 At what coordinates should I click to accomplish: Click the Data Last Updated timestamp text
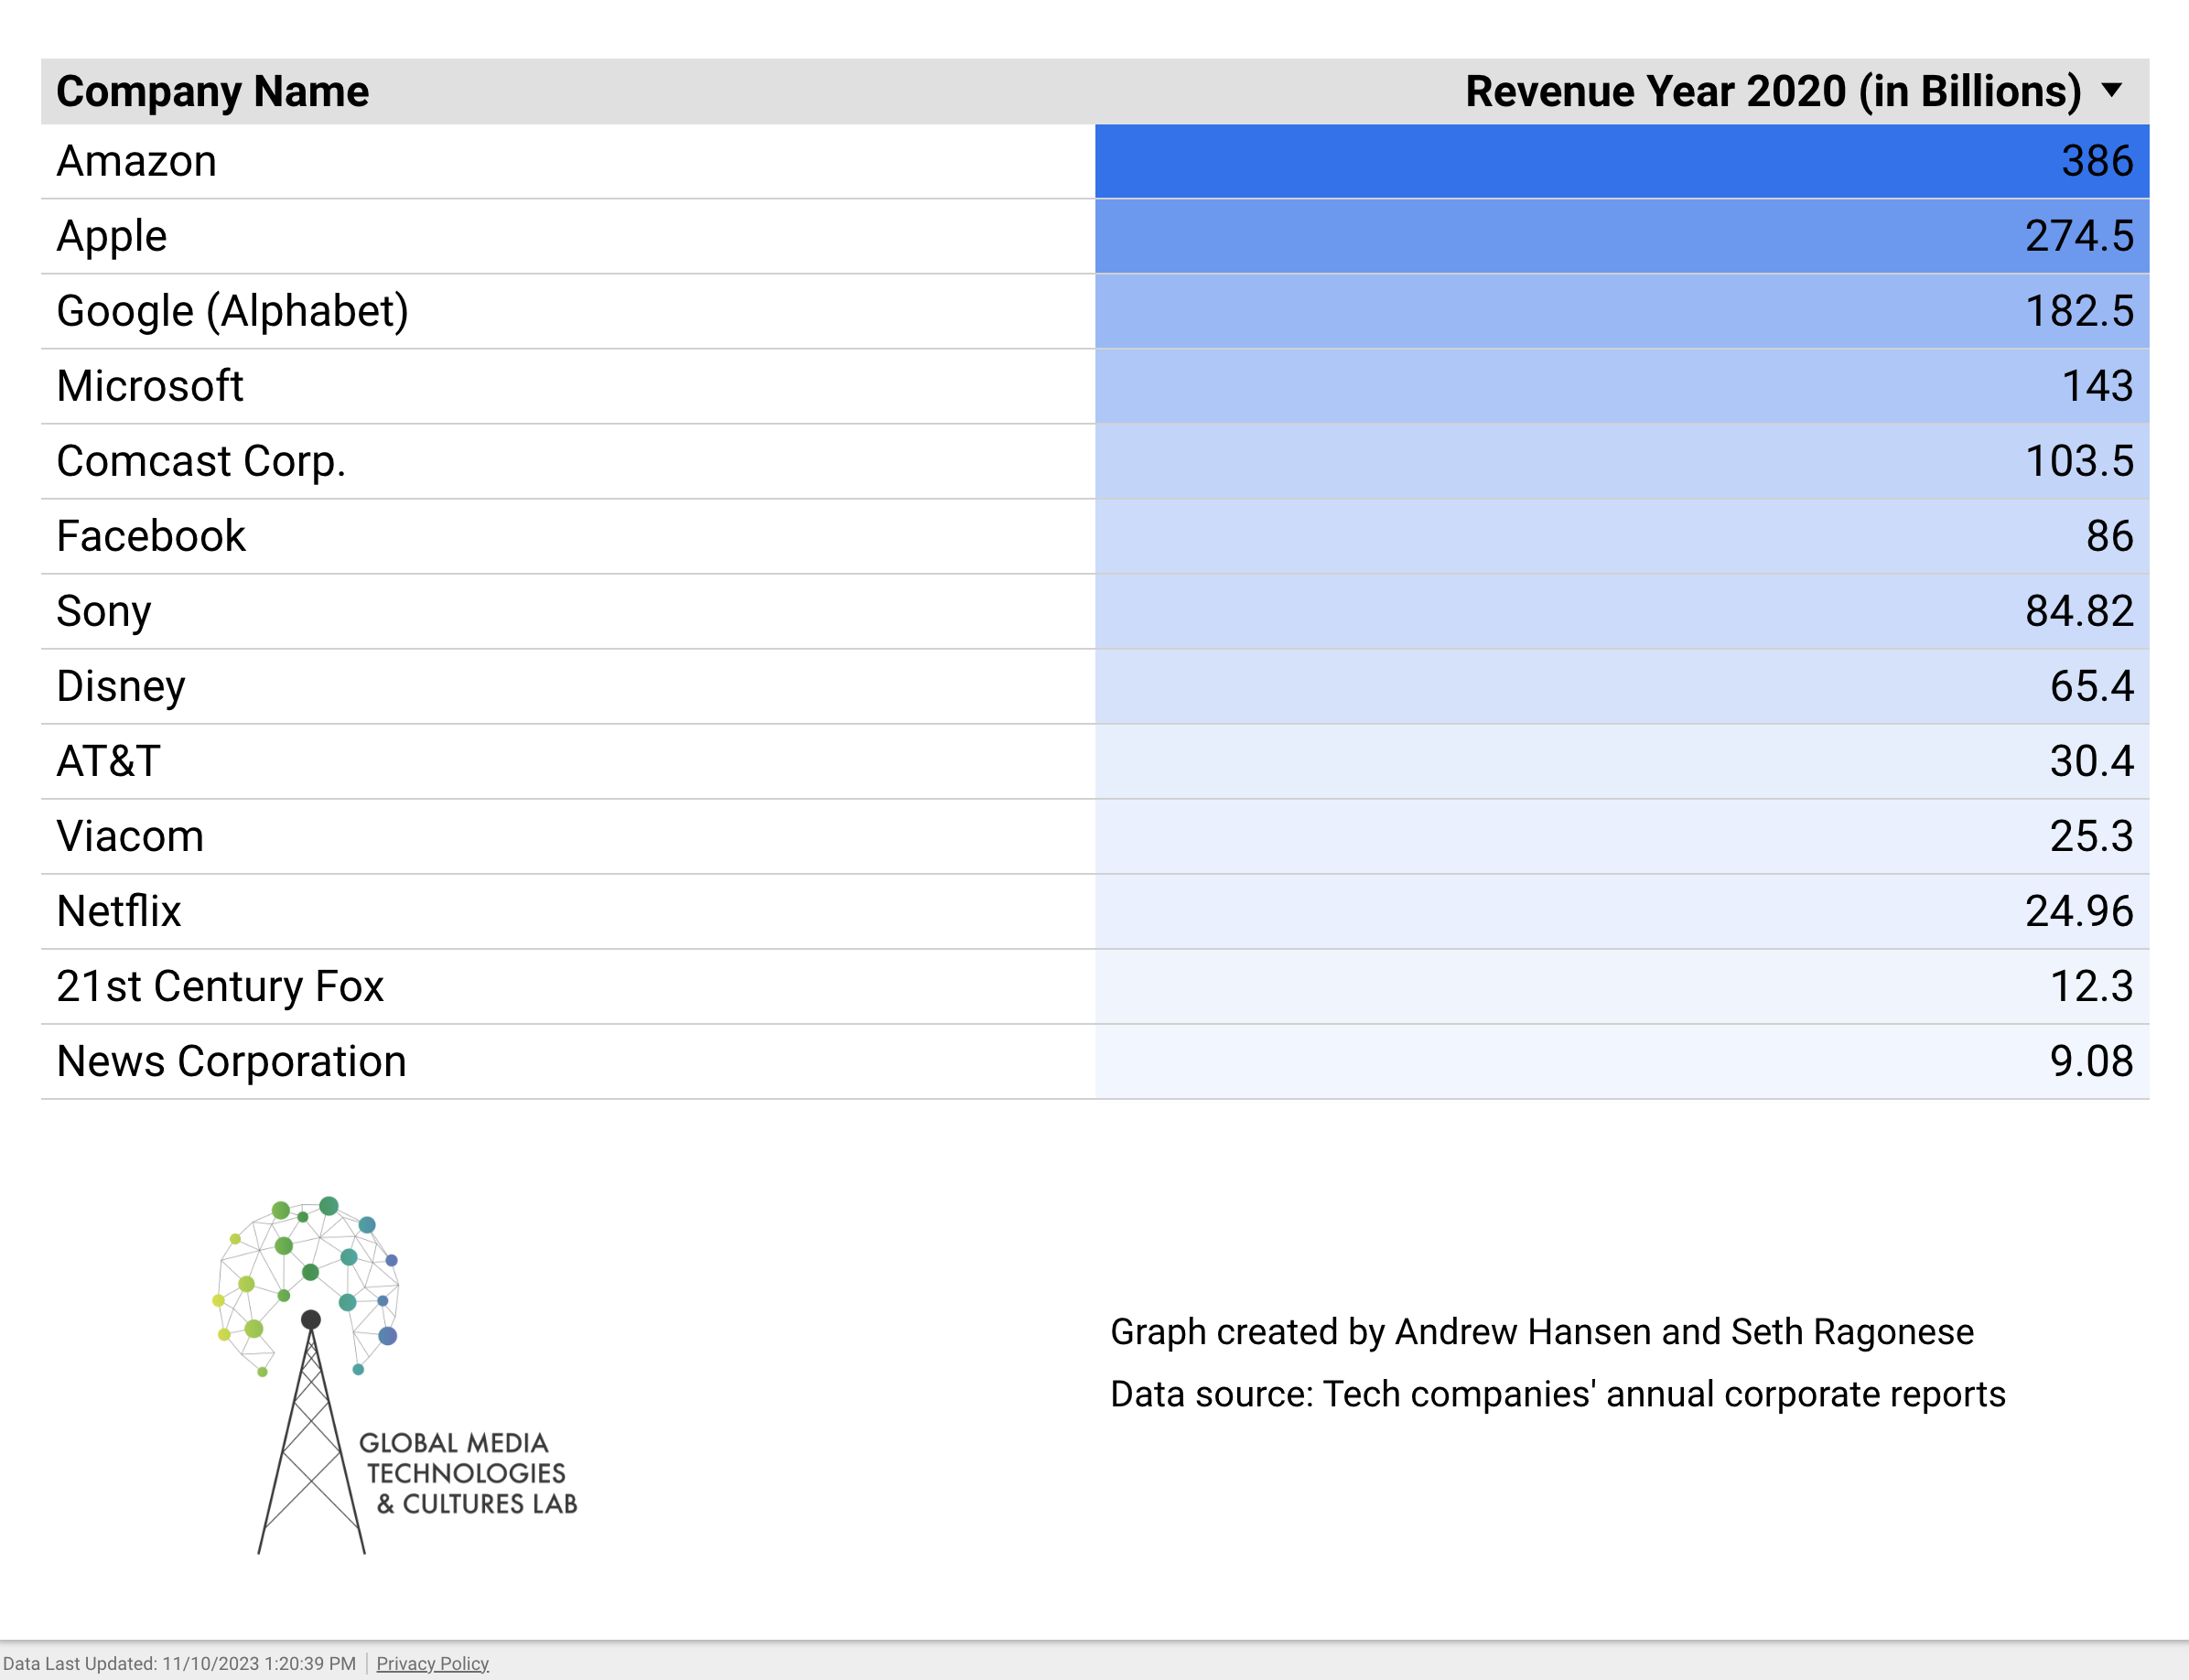coord(180,1663)
